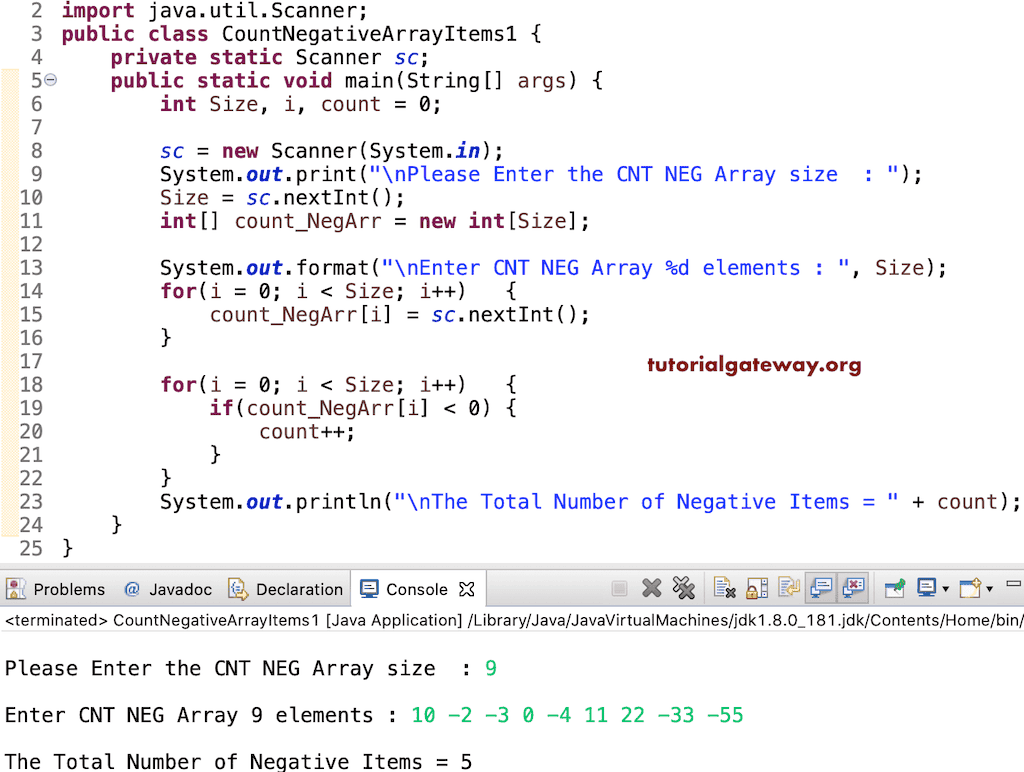This screenshot has width=1024, height=772.
Task: Remove the terminated launch
Action: (652, 589)
